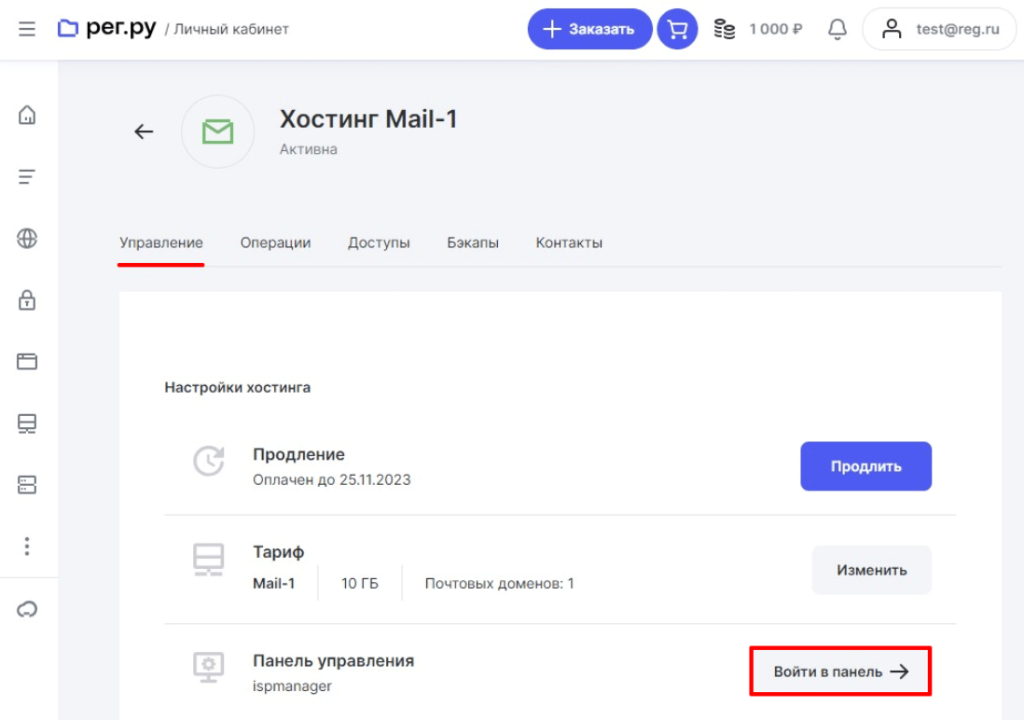Click the рег.ру logo
Screen dimensions: 1024x720
[x=107, y=28]
